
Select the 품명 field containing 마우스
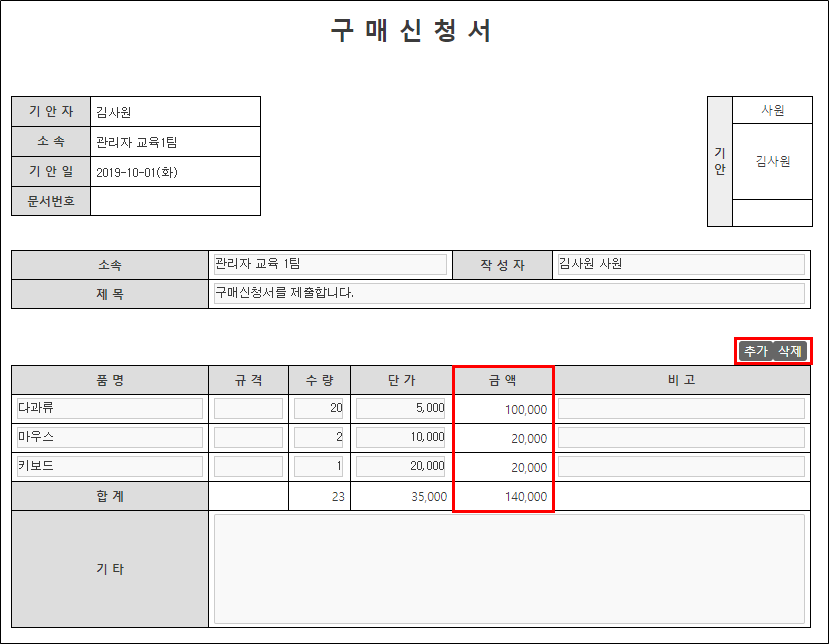[x=109, y=437]
